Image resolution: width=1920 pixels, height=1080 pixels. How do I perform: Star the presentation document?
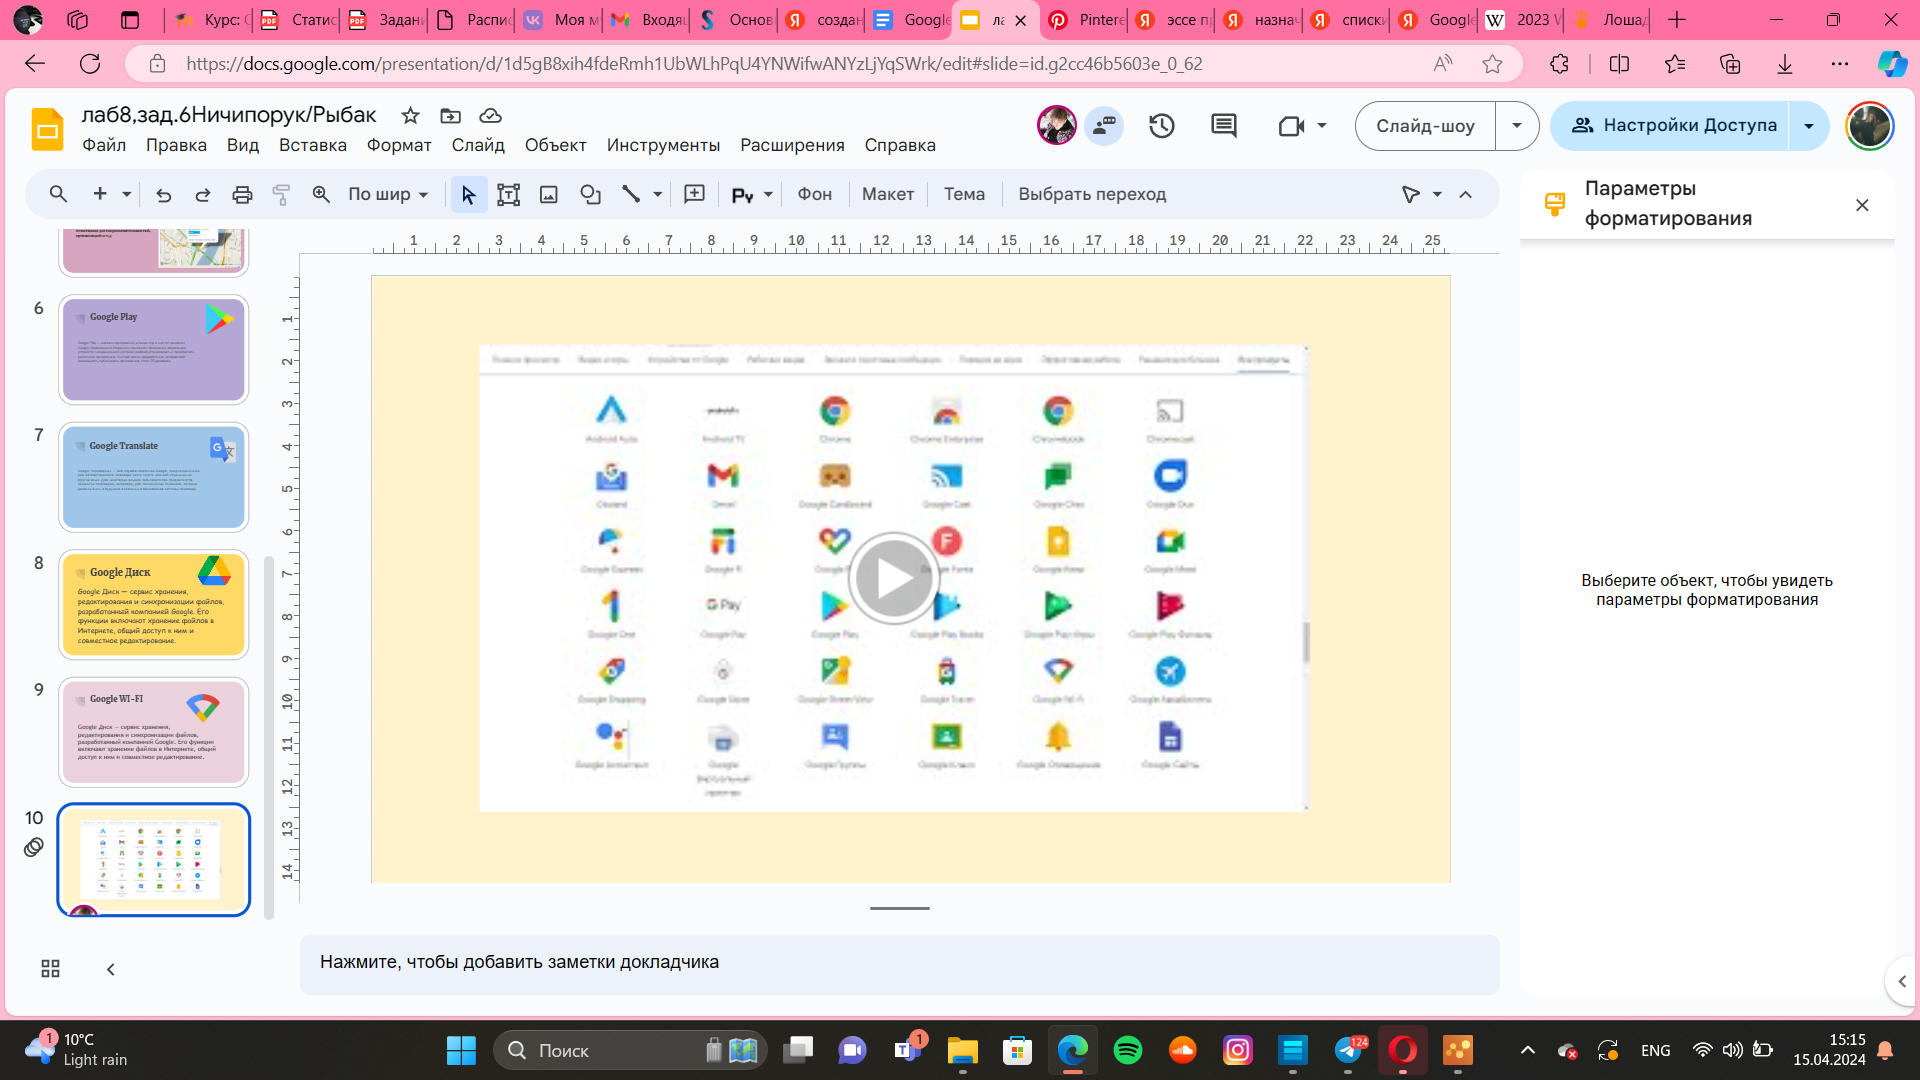[x=410, y=115]
